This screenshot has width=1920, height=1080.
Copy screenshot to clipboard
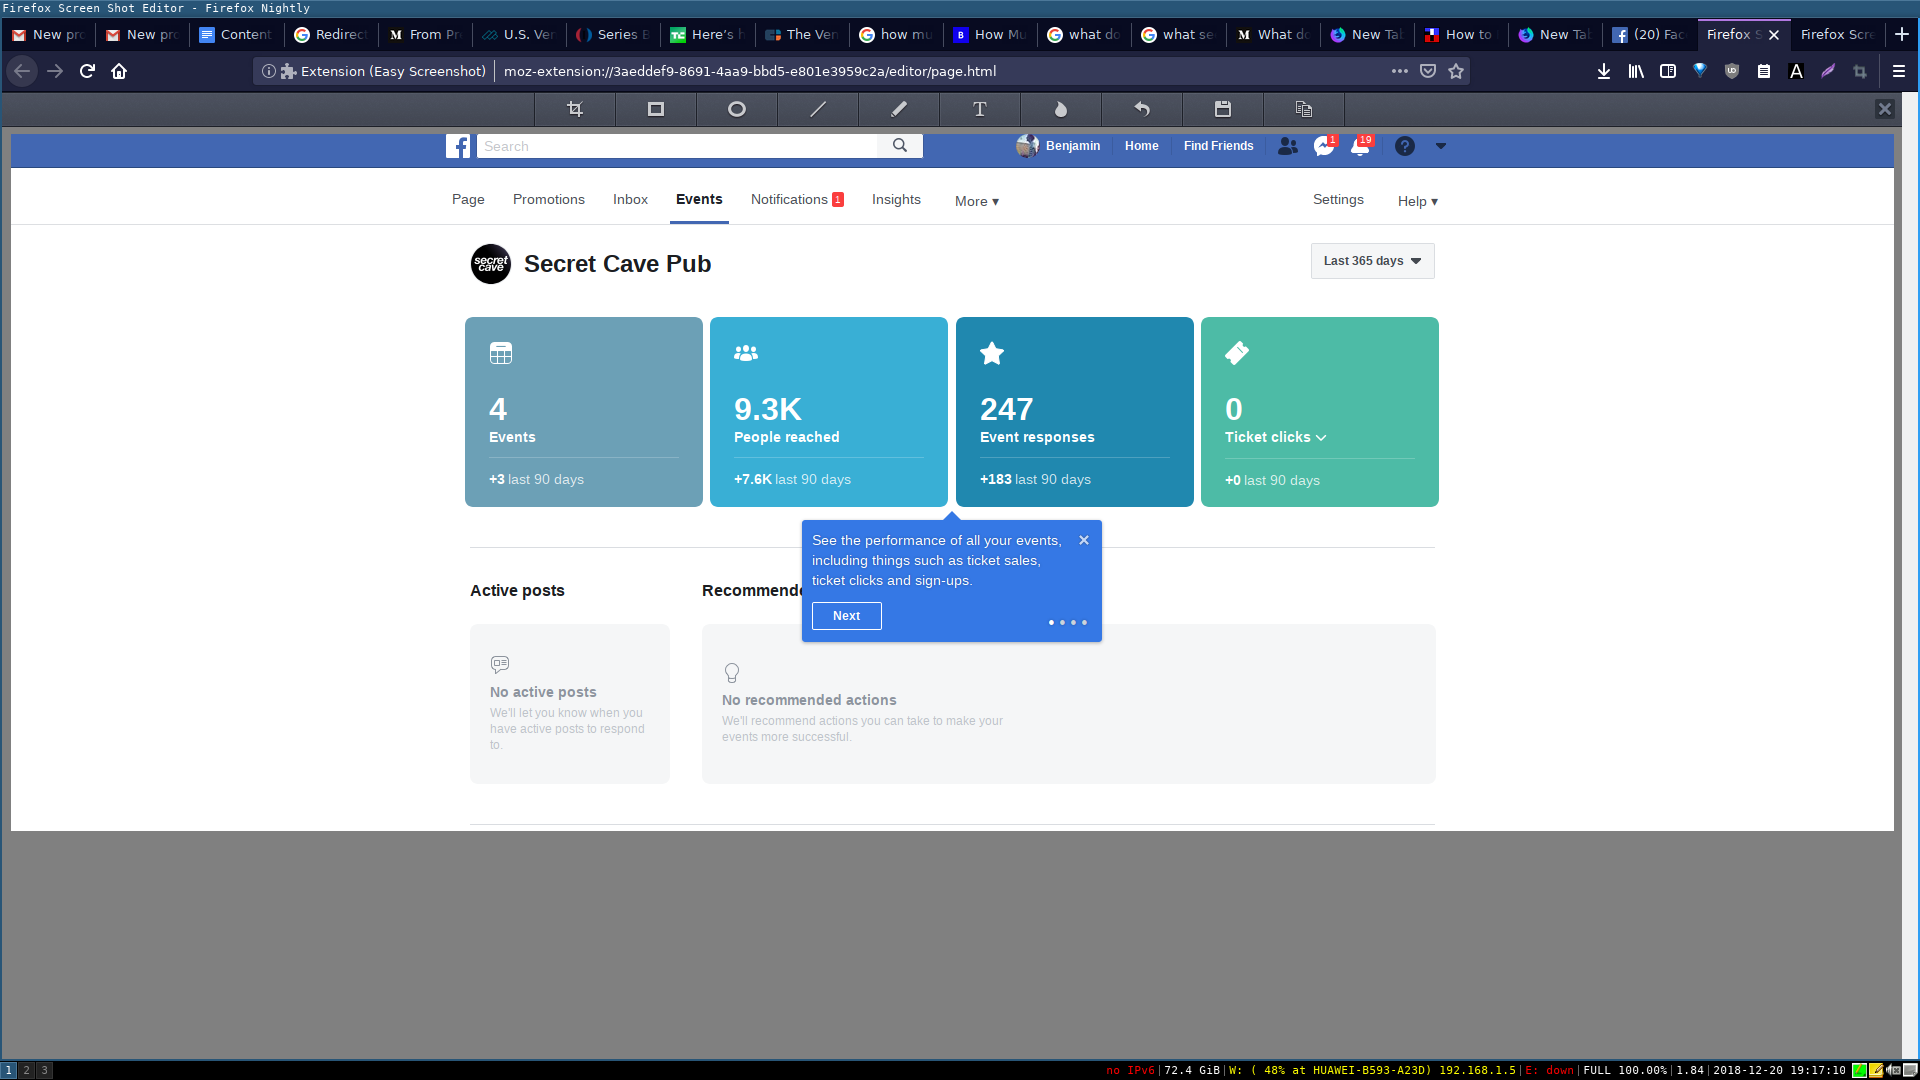pyautogui.click(x=1304, y=109)
